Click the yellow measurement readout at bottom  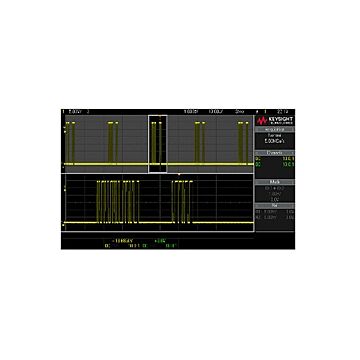tap(123, 240)
